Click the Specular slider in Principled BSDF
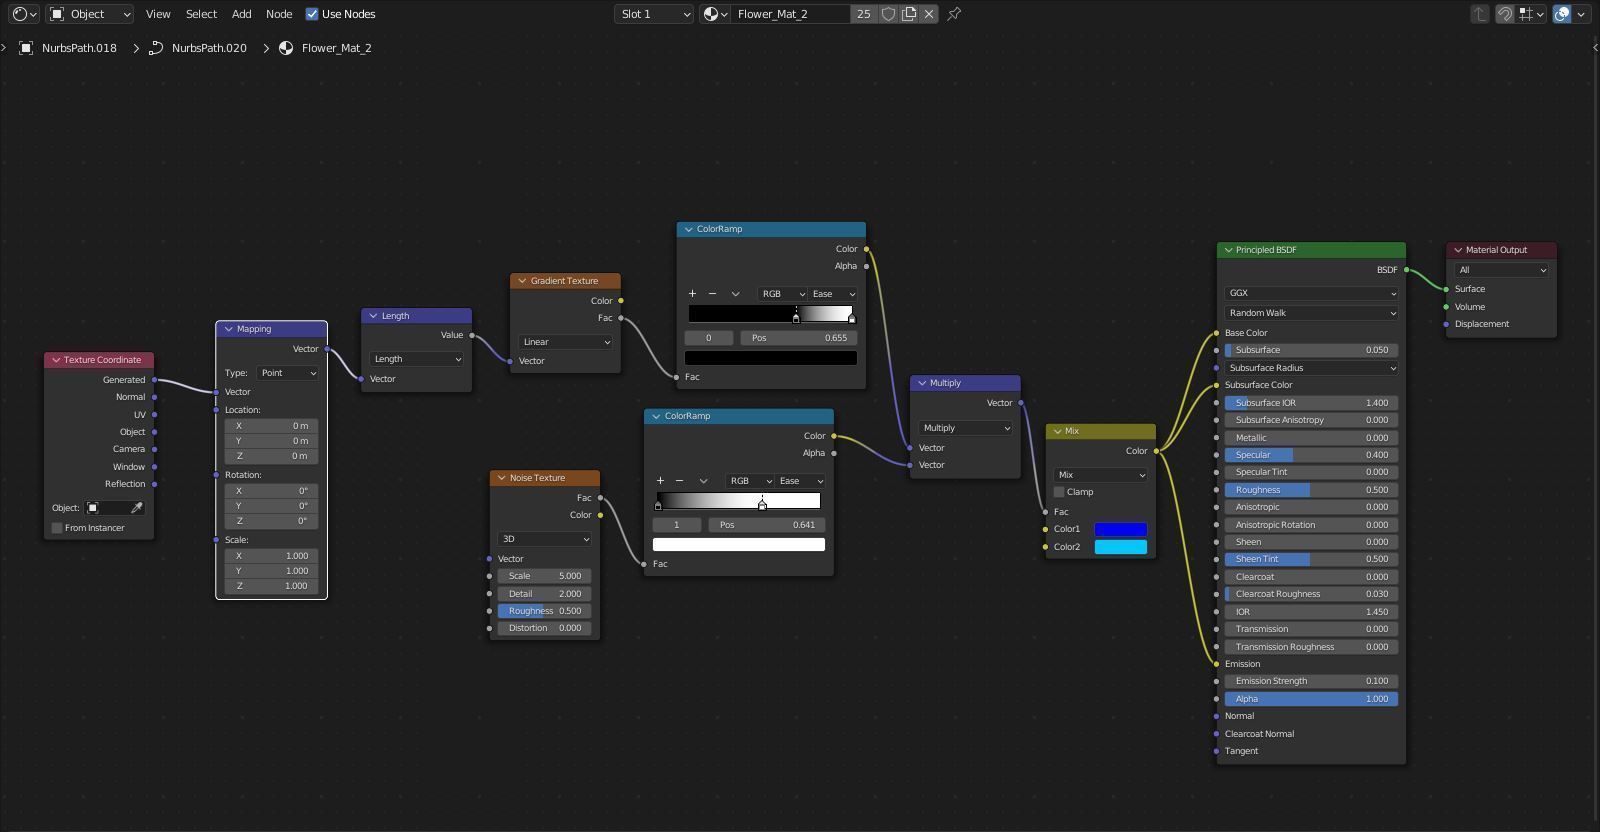1600x832 pixels. [1311, 455]
